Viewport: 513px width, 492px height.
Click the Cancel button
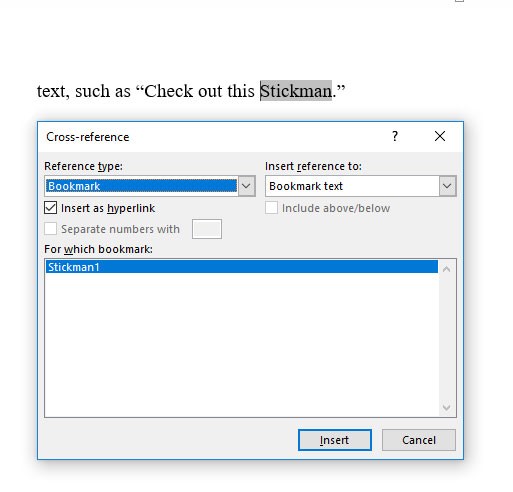(419, 440)
